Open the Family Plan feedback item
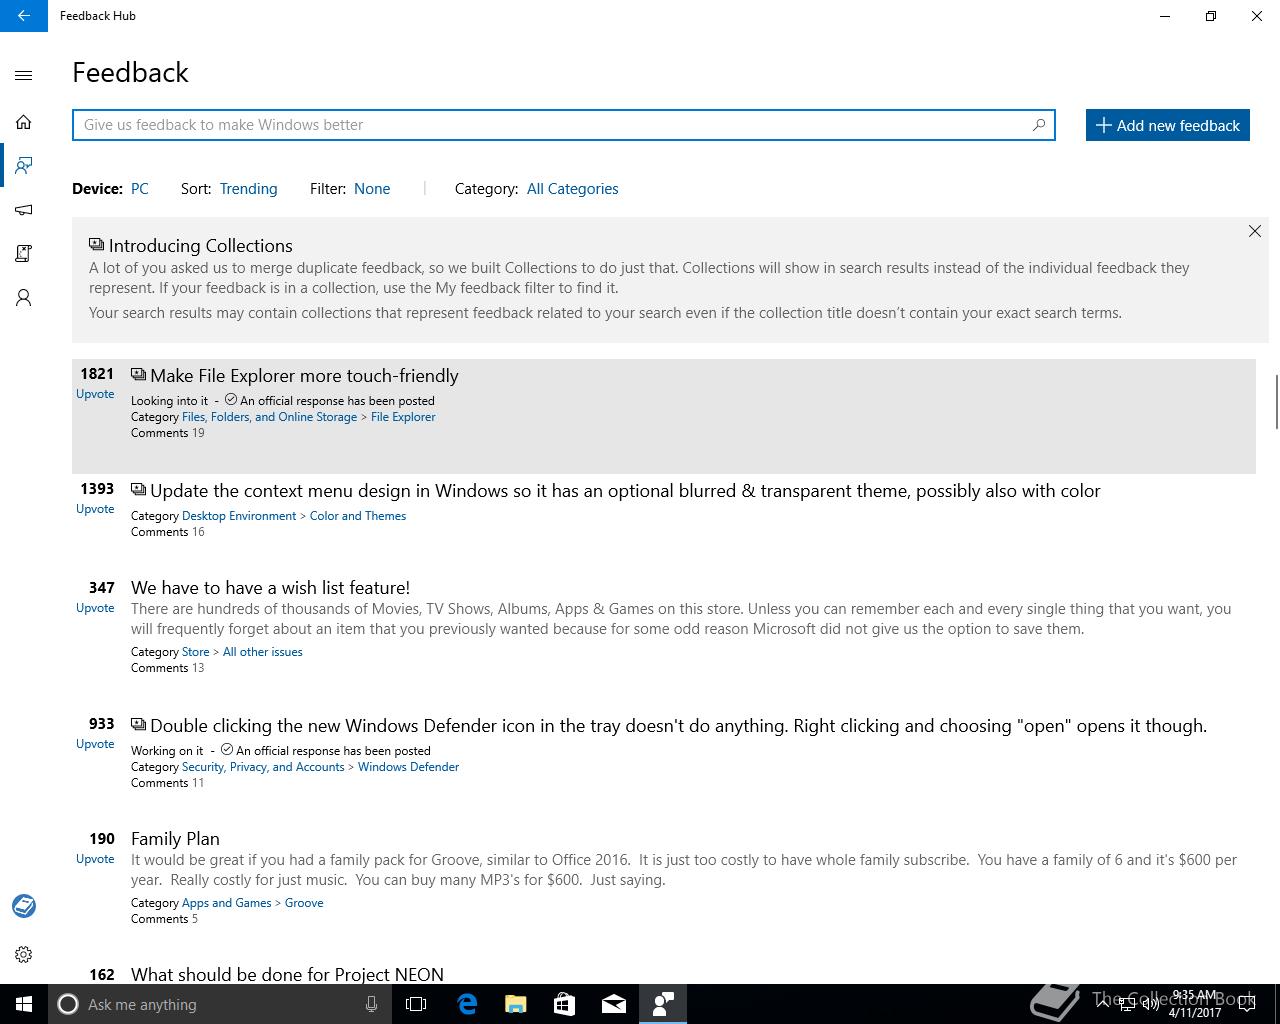This screenshot has height=1024, width=1280. 175,839
